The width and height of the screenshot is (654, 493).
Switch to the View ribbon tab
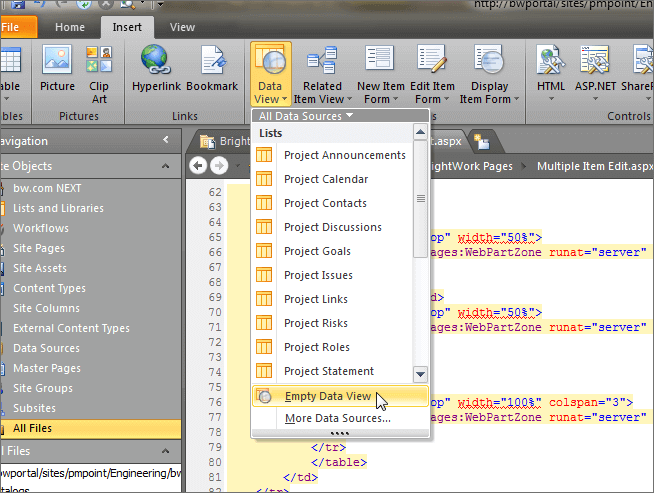point(182,27)
